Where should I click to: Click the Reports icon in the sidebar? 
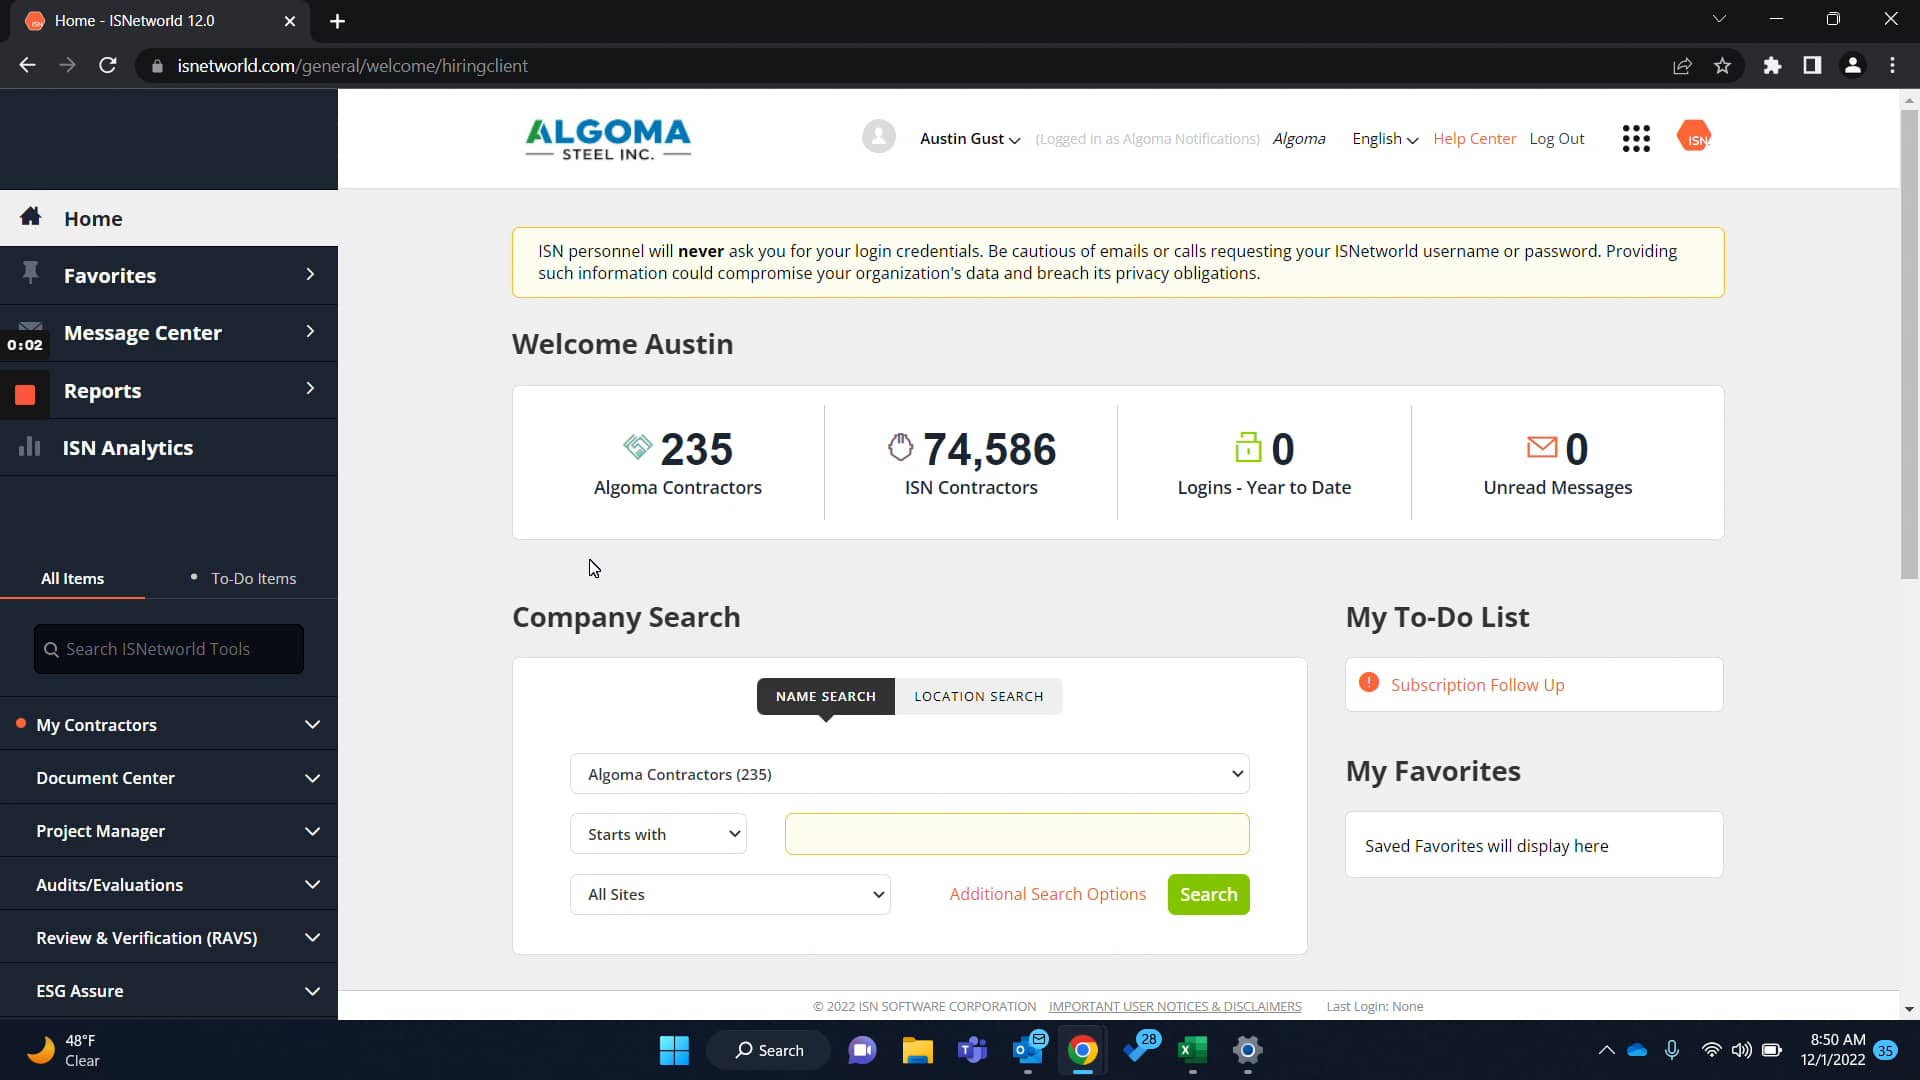click(24, 393)
